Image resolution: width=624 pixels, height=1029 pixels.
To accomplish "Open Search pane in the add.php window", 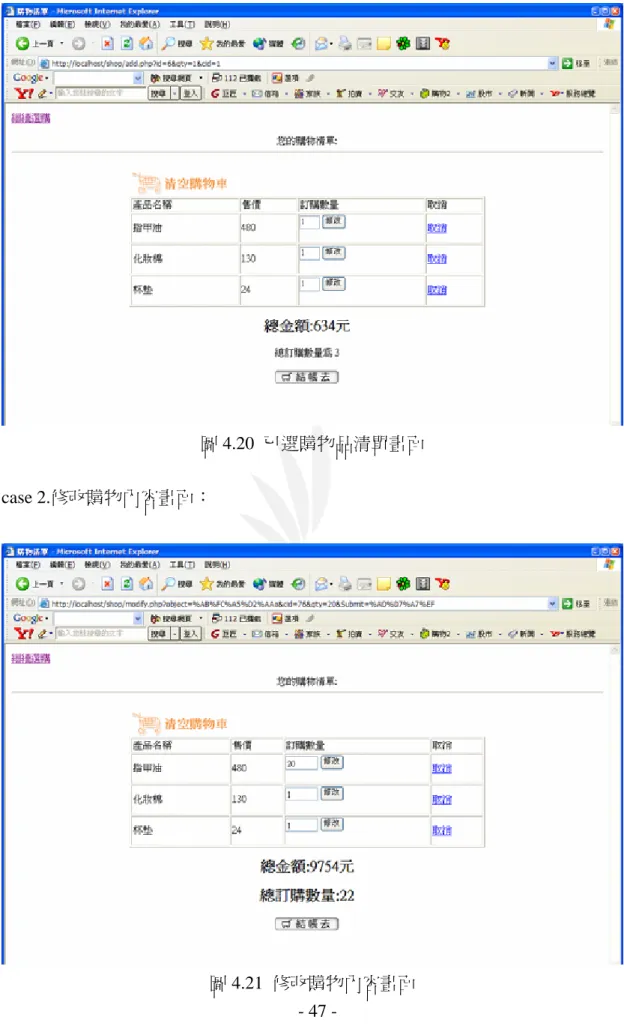I will coord(177,43).
